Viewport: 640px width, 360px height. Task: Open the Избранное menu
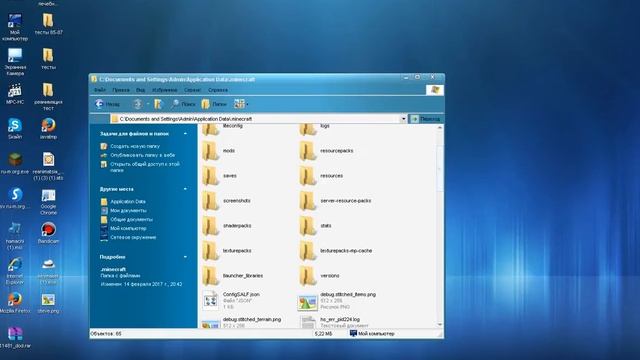164,90
